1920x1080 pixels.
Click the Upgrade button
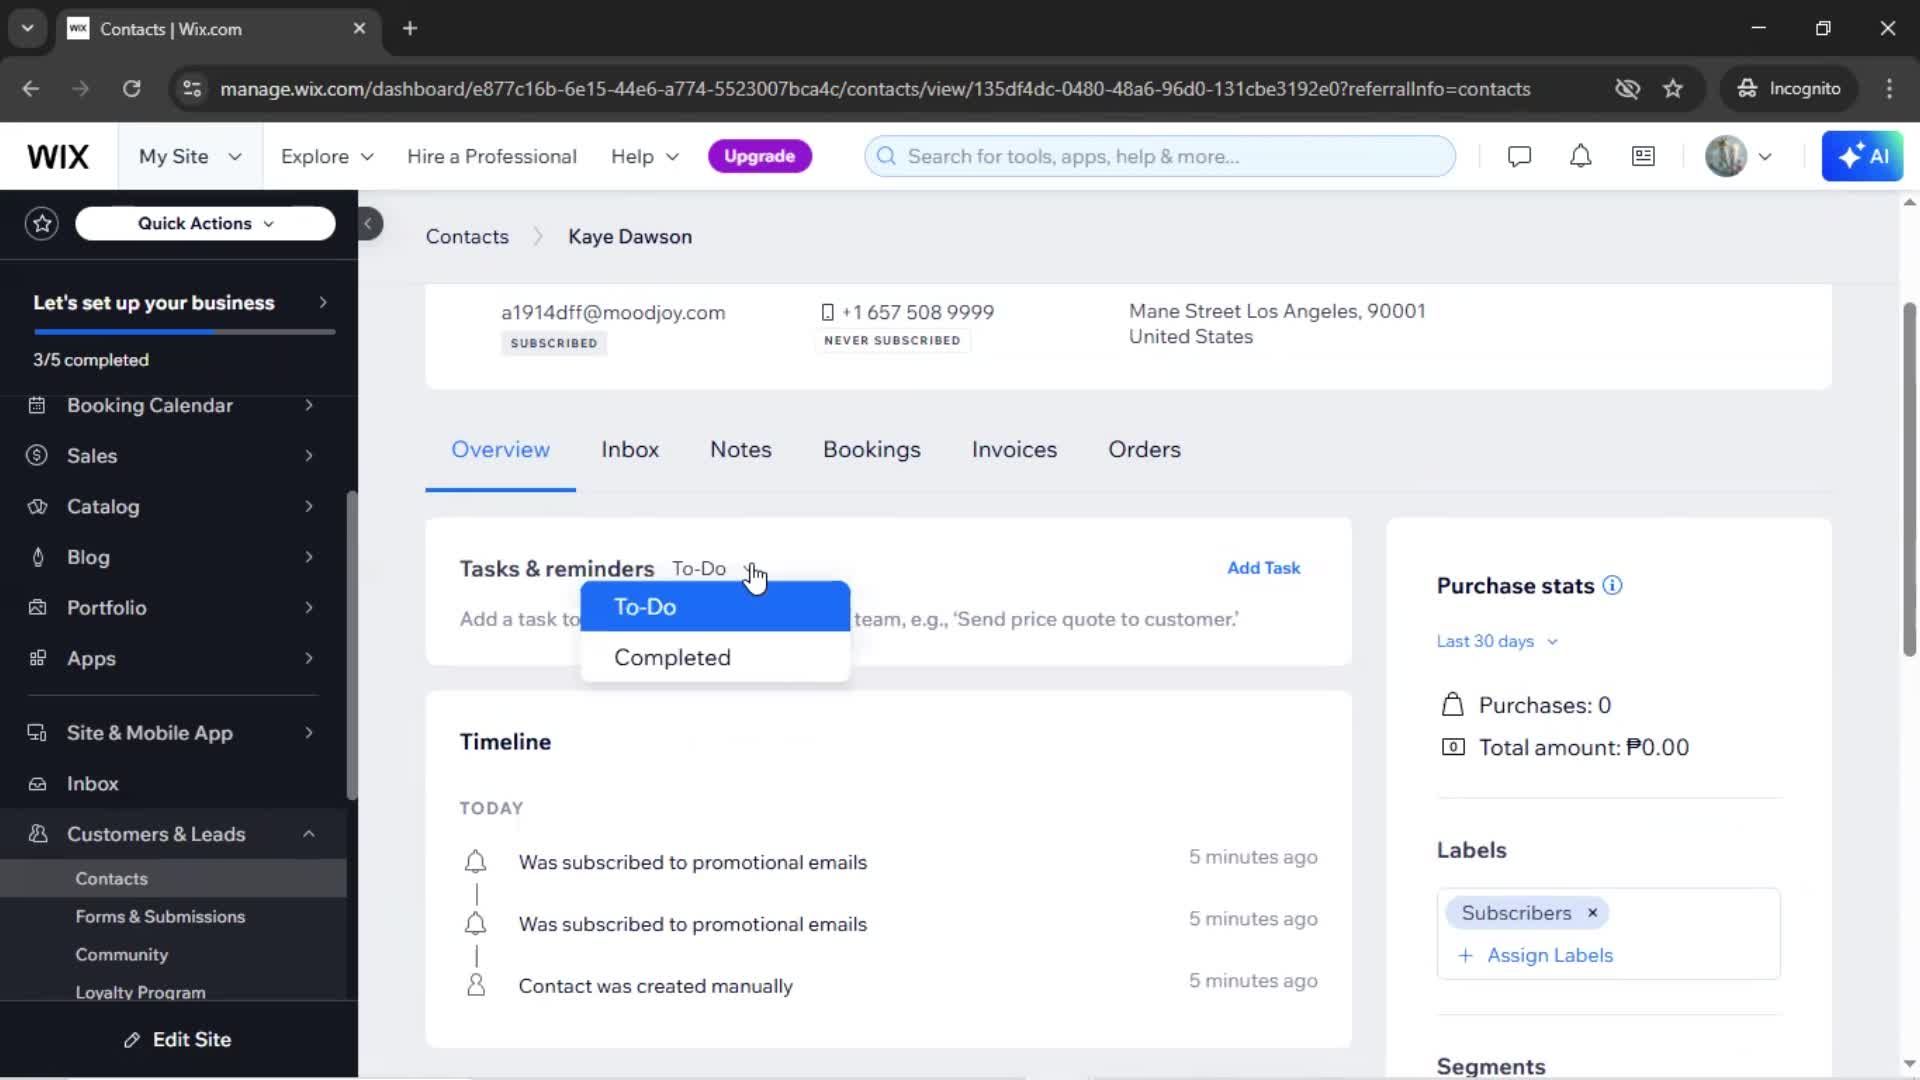[759, 156]
